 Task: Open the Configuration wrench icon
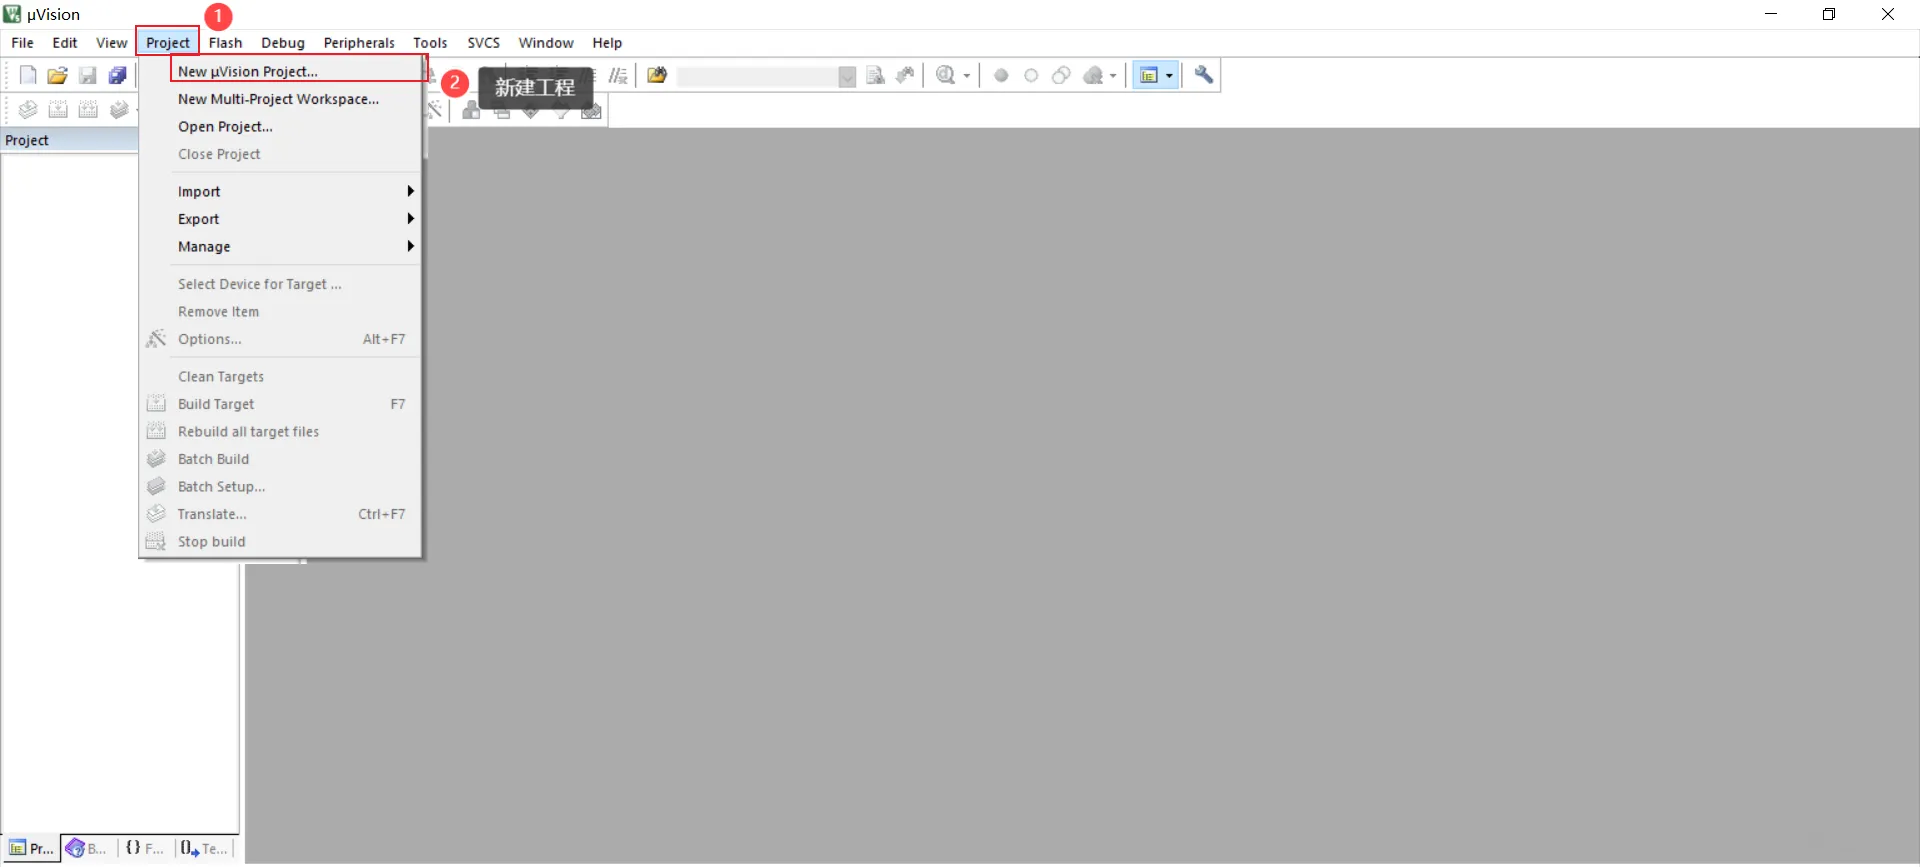1204,75
